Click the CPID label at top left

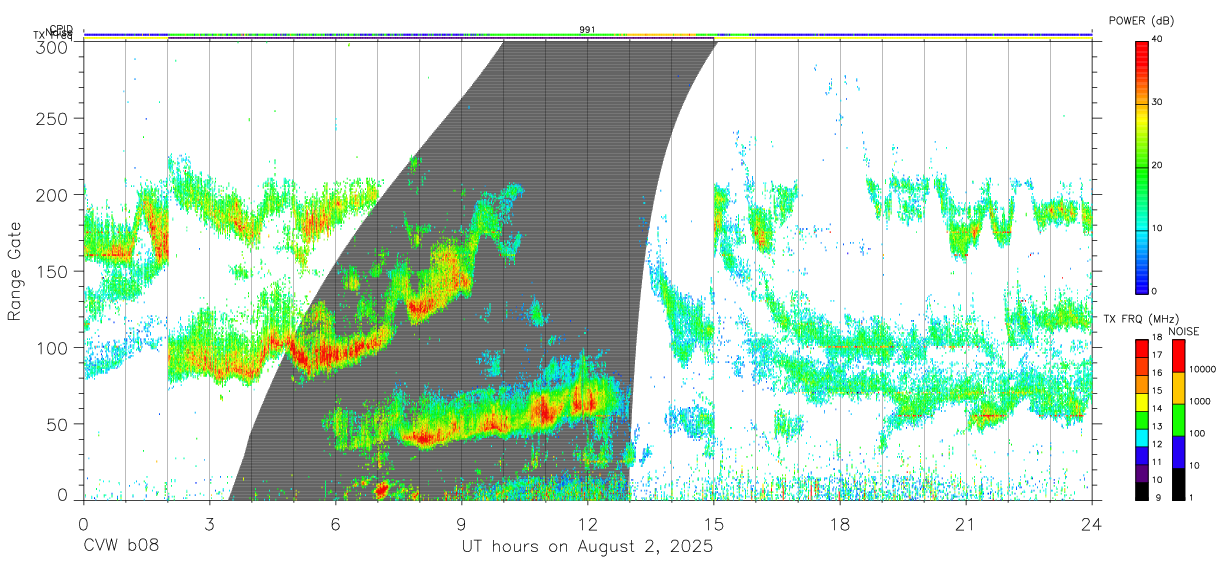[x=61, y=29]
